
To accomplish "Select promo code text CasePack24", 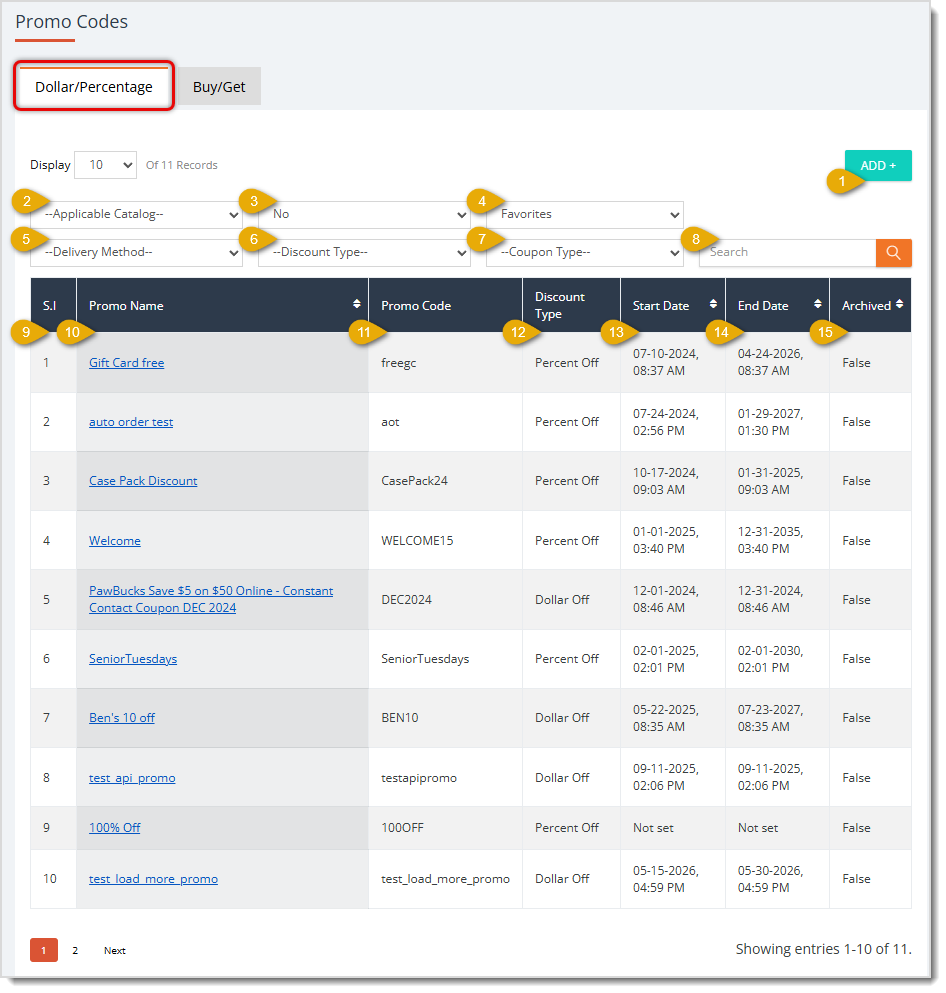I will click(414, 481).
